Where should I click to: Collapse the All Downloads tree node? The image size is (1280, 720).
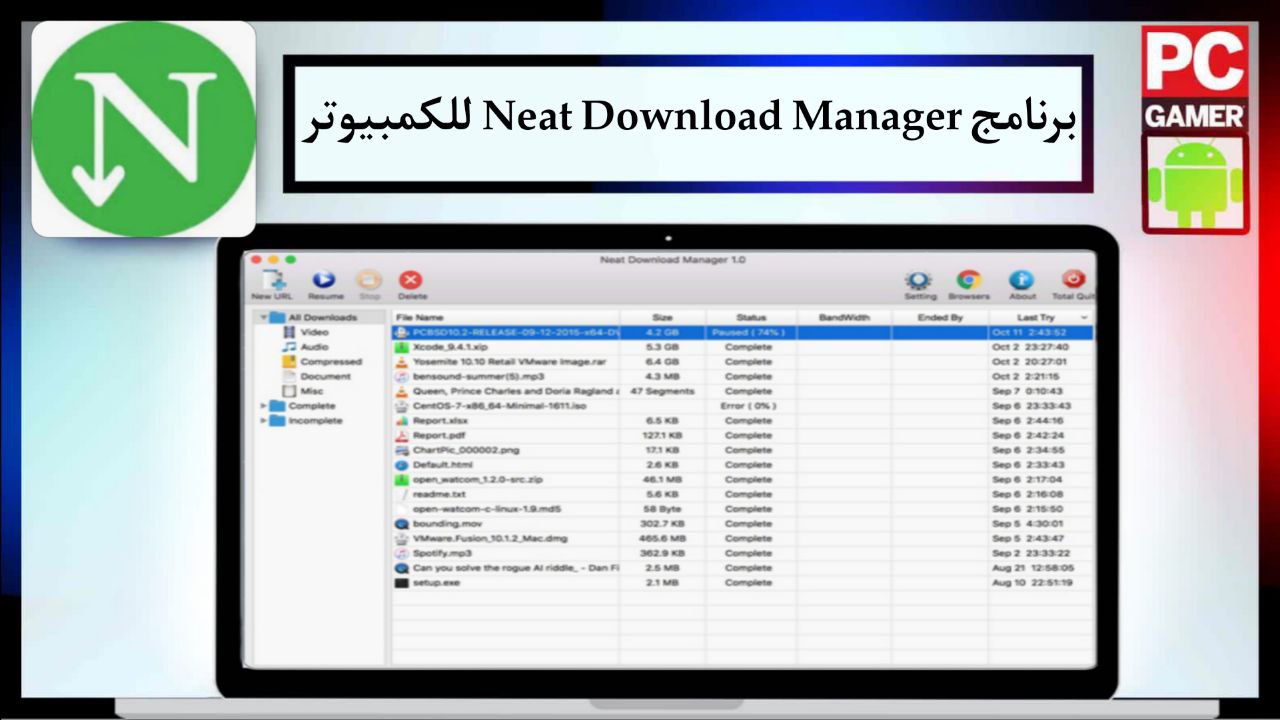[x=263, y=317]
